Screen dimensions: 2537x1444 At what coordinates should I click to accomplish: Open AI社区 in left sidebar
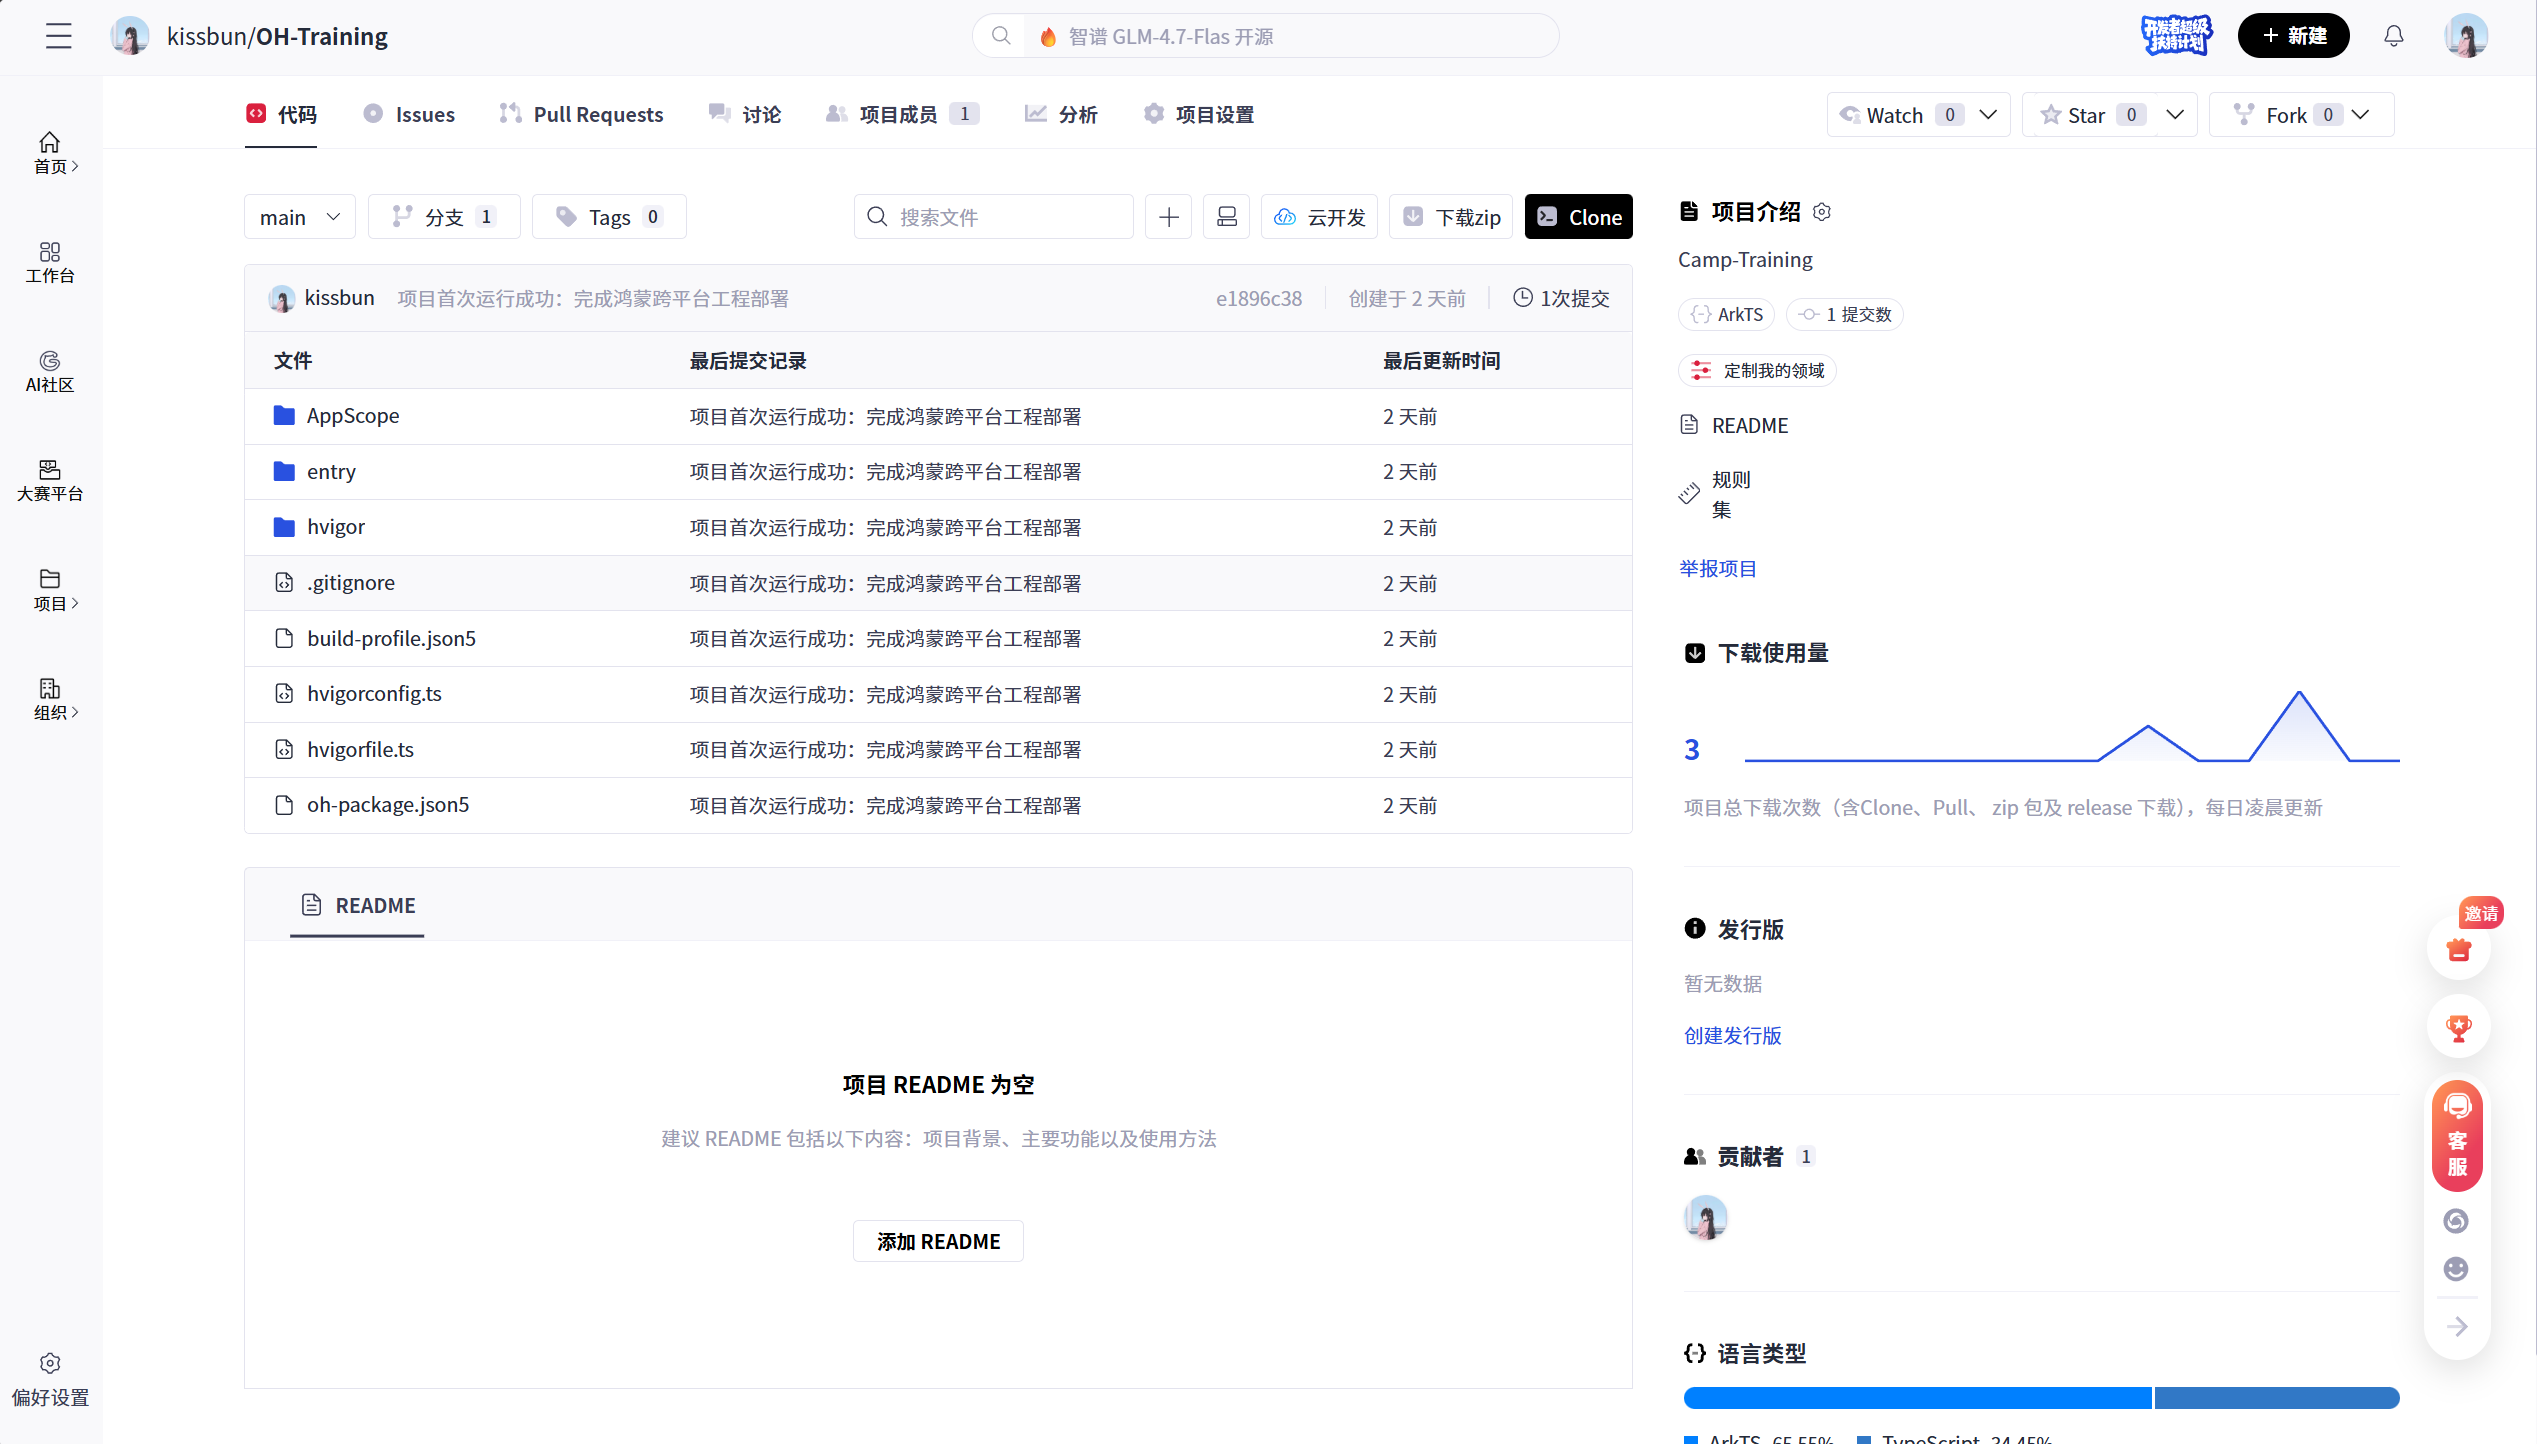50,371
